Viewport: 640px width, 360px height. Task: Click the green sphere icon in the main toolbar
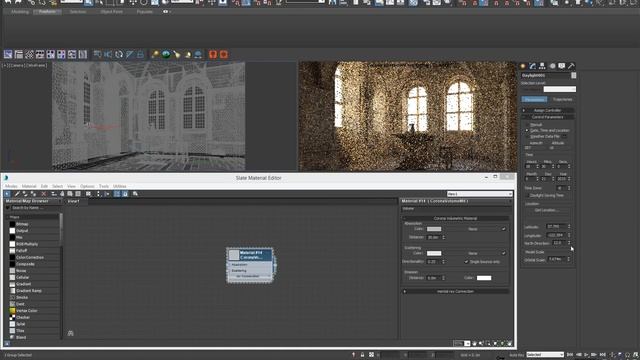166,54
